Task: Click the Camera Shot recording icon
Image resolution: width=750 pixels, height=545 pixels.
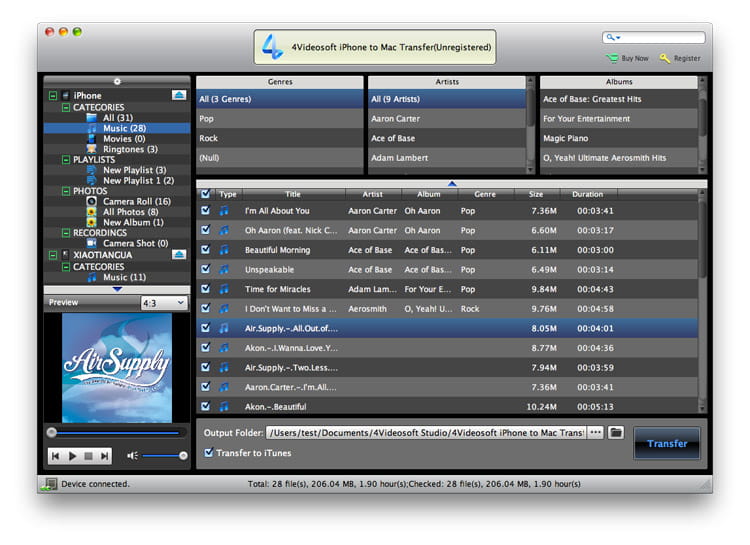Action: click(91, 243)
